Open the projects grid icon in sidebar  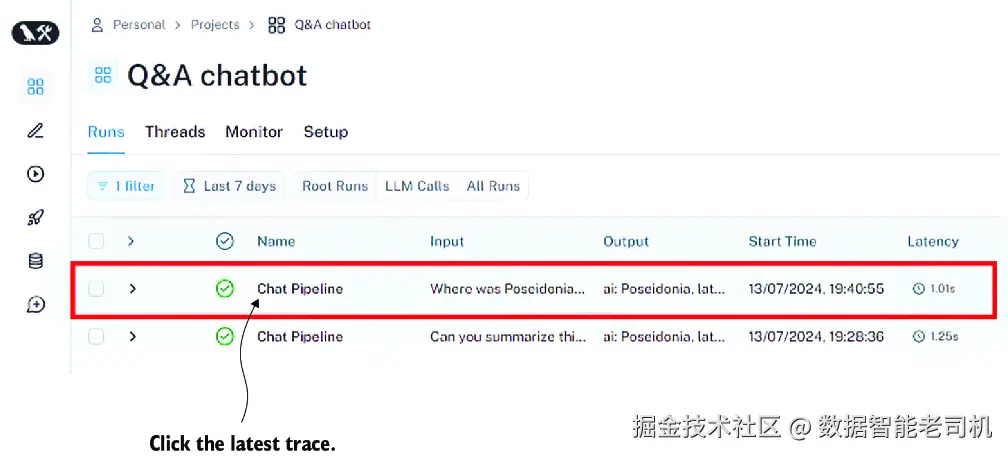click(35, 87)
